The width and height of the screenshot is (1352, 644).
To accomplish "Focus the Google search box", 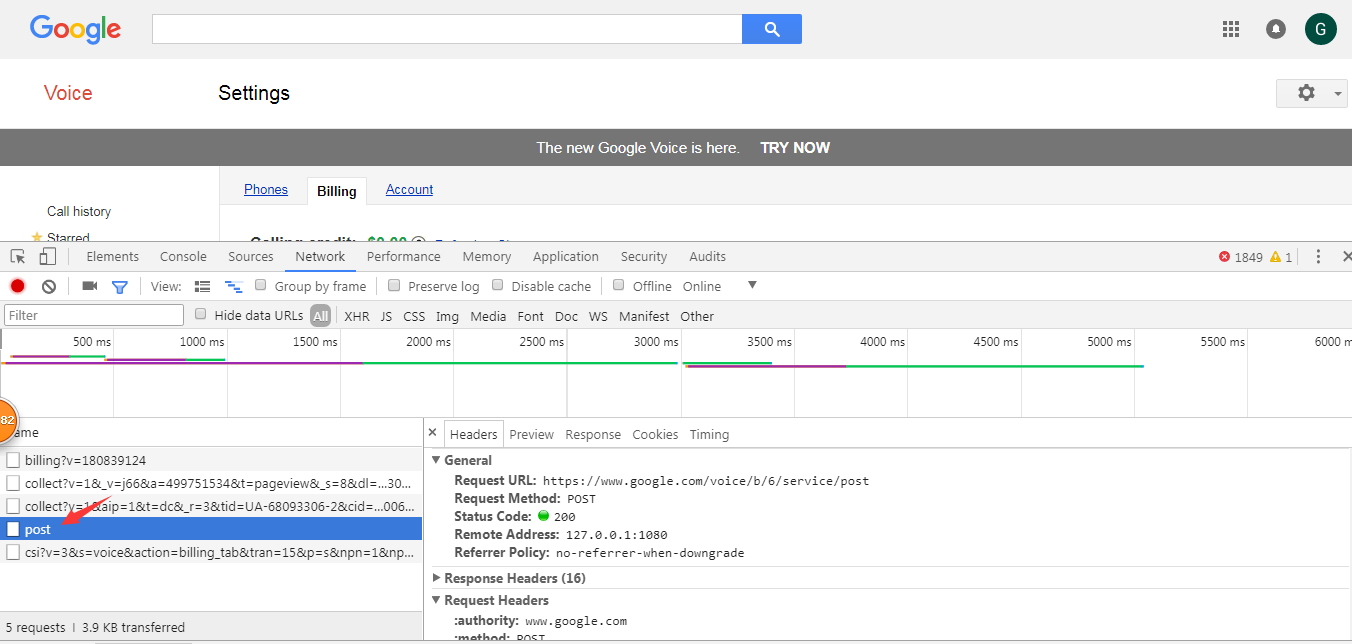I will [x=447, y=29].
